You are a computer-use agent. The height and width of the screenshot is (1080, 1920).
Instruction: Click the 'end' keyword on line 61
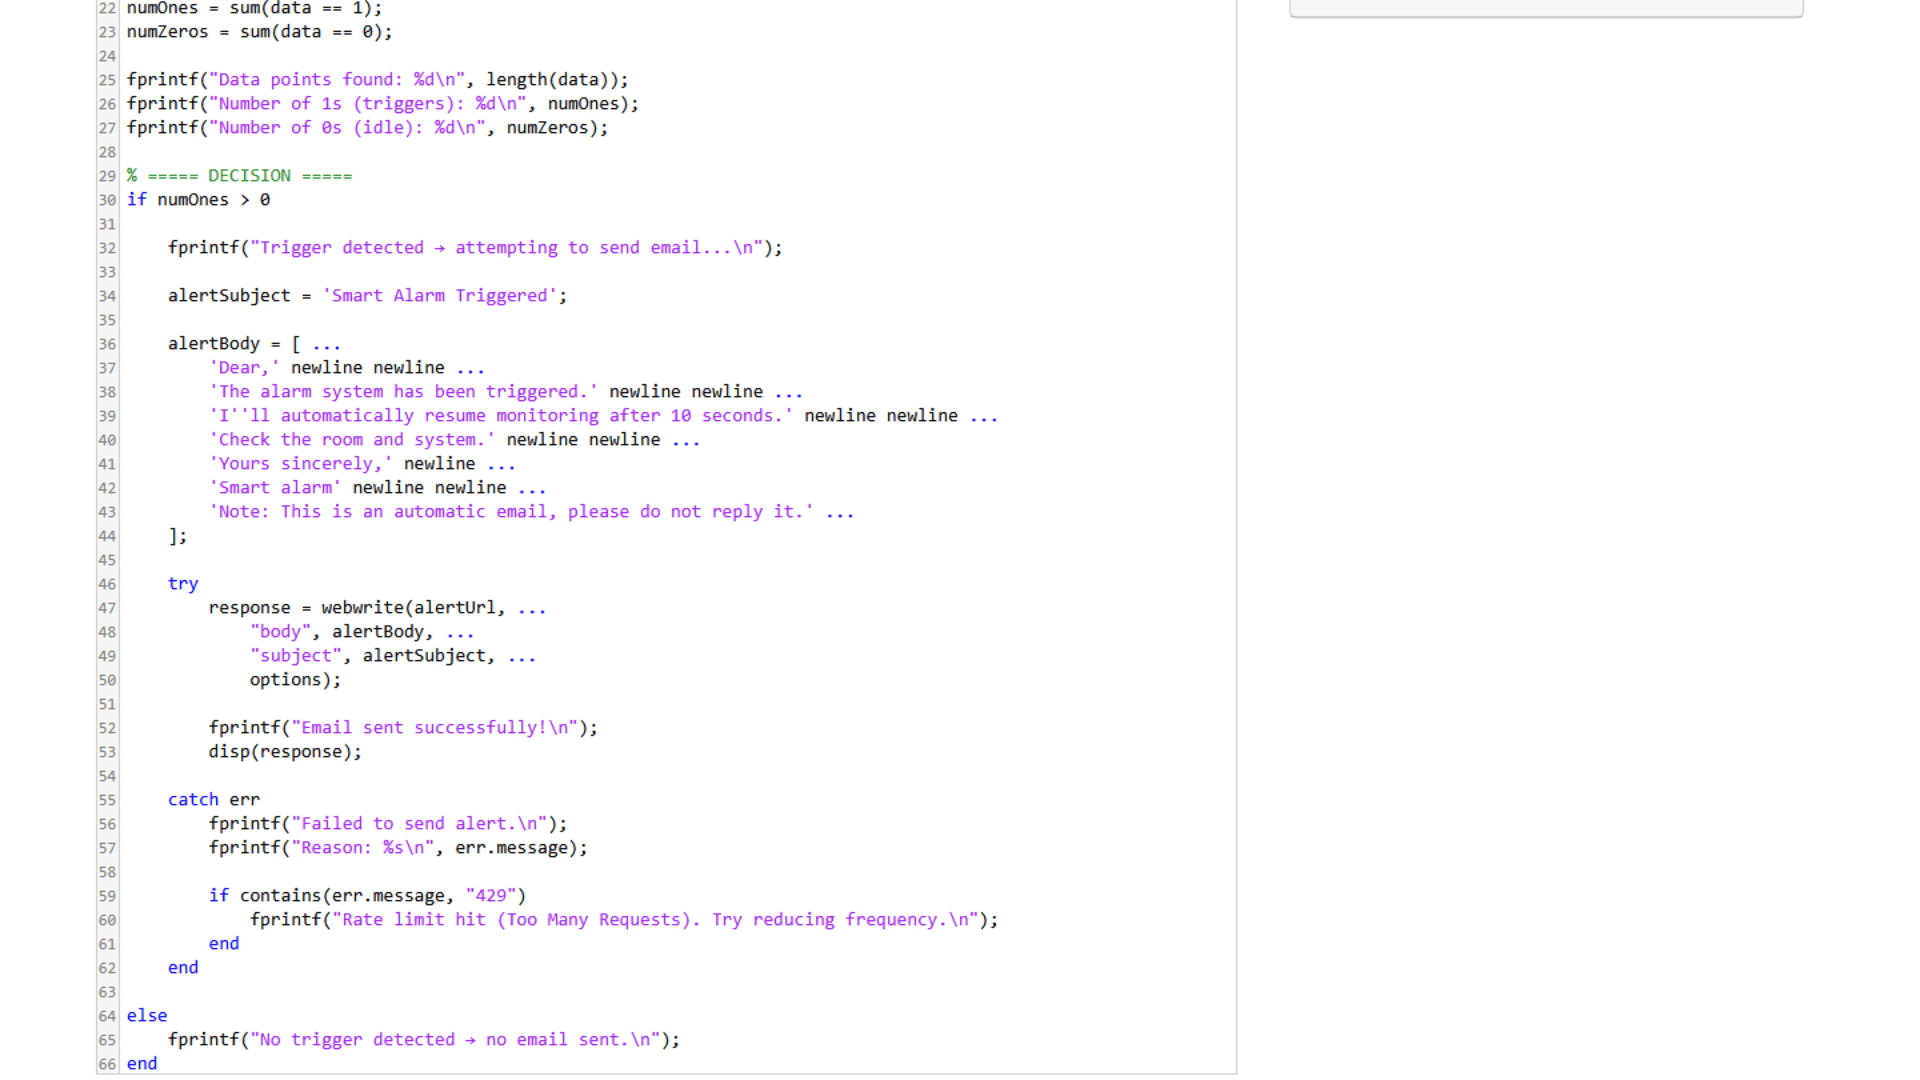pyautogui.click(x=224, y=944)
